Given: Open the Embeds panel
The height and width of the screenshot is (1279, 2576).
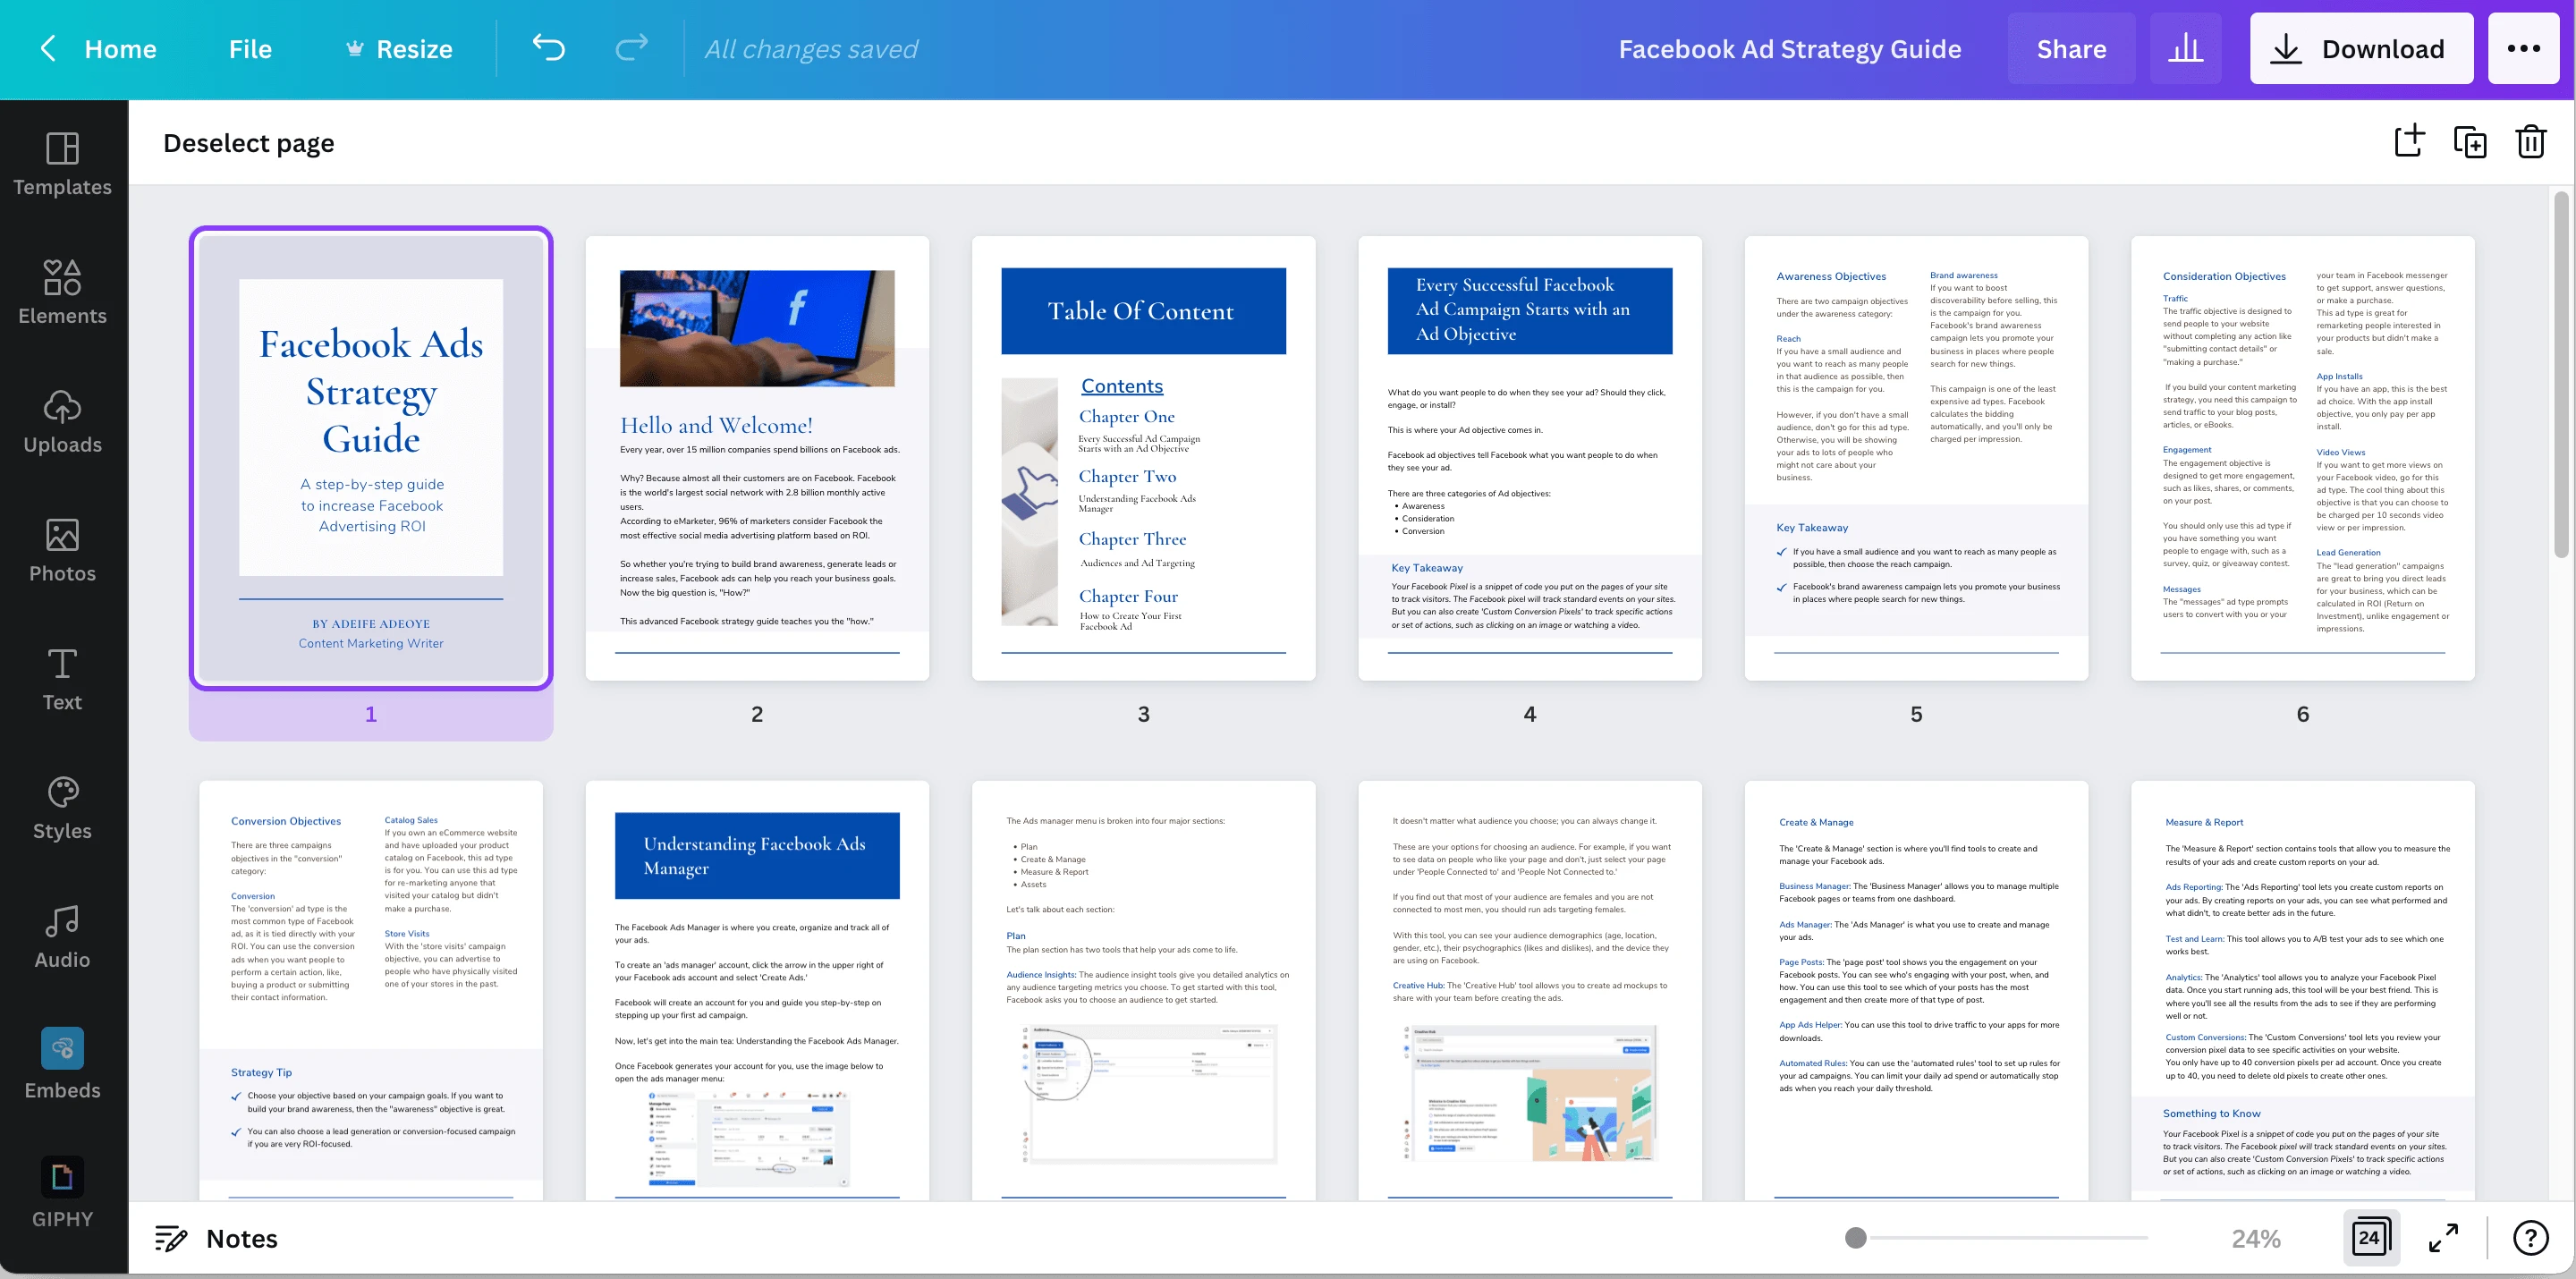Looking at the screenshot, I should click(62, 1065).
